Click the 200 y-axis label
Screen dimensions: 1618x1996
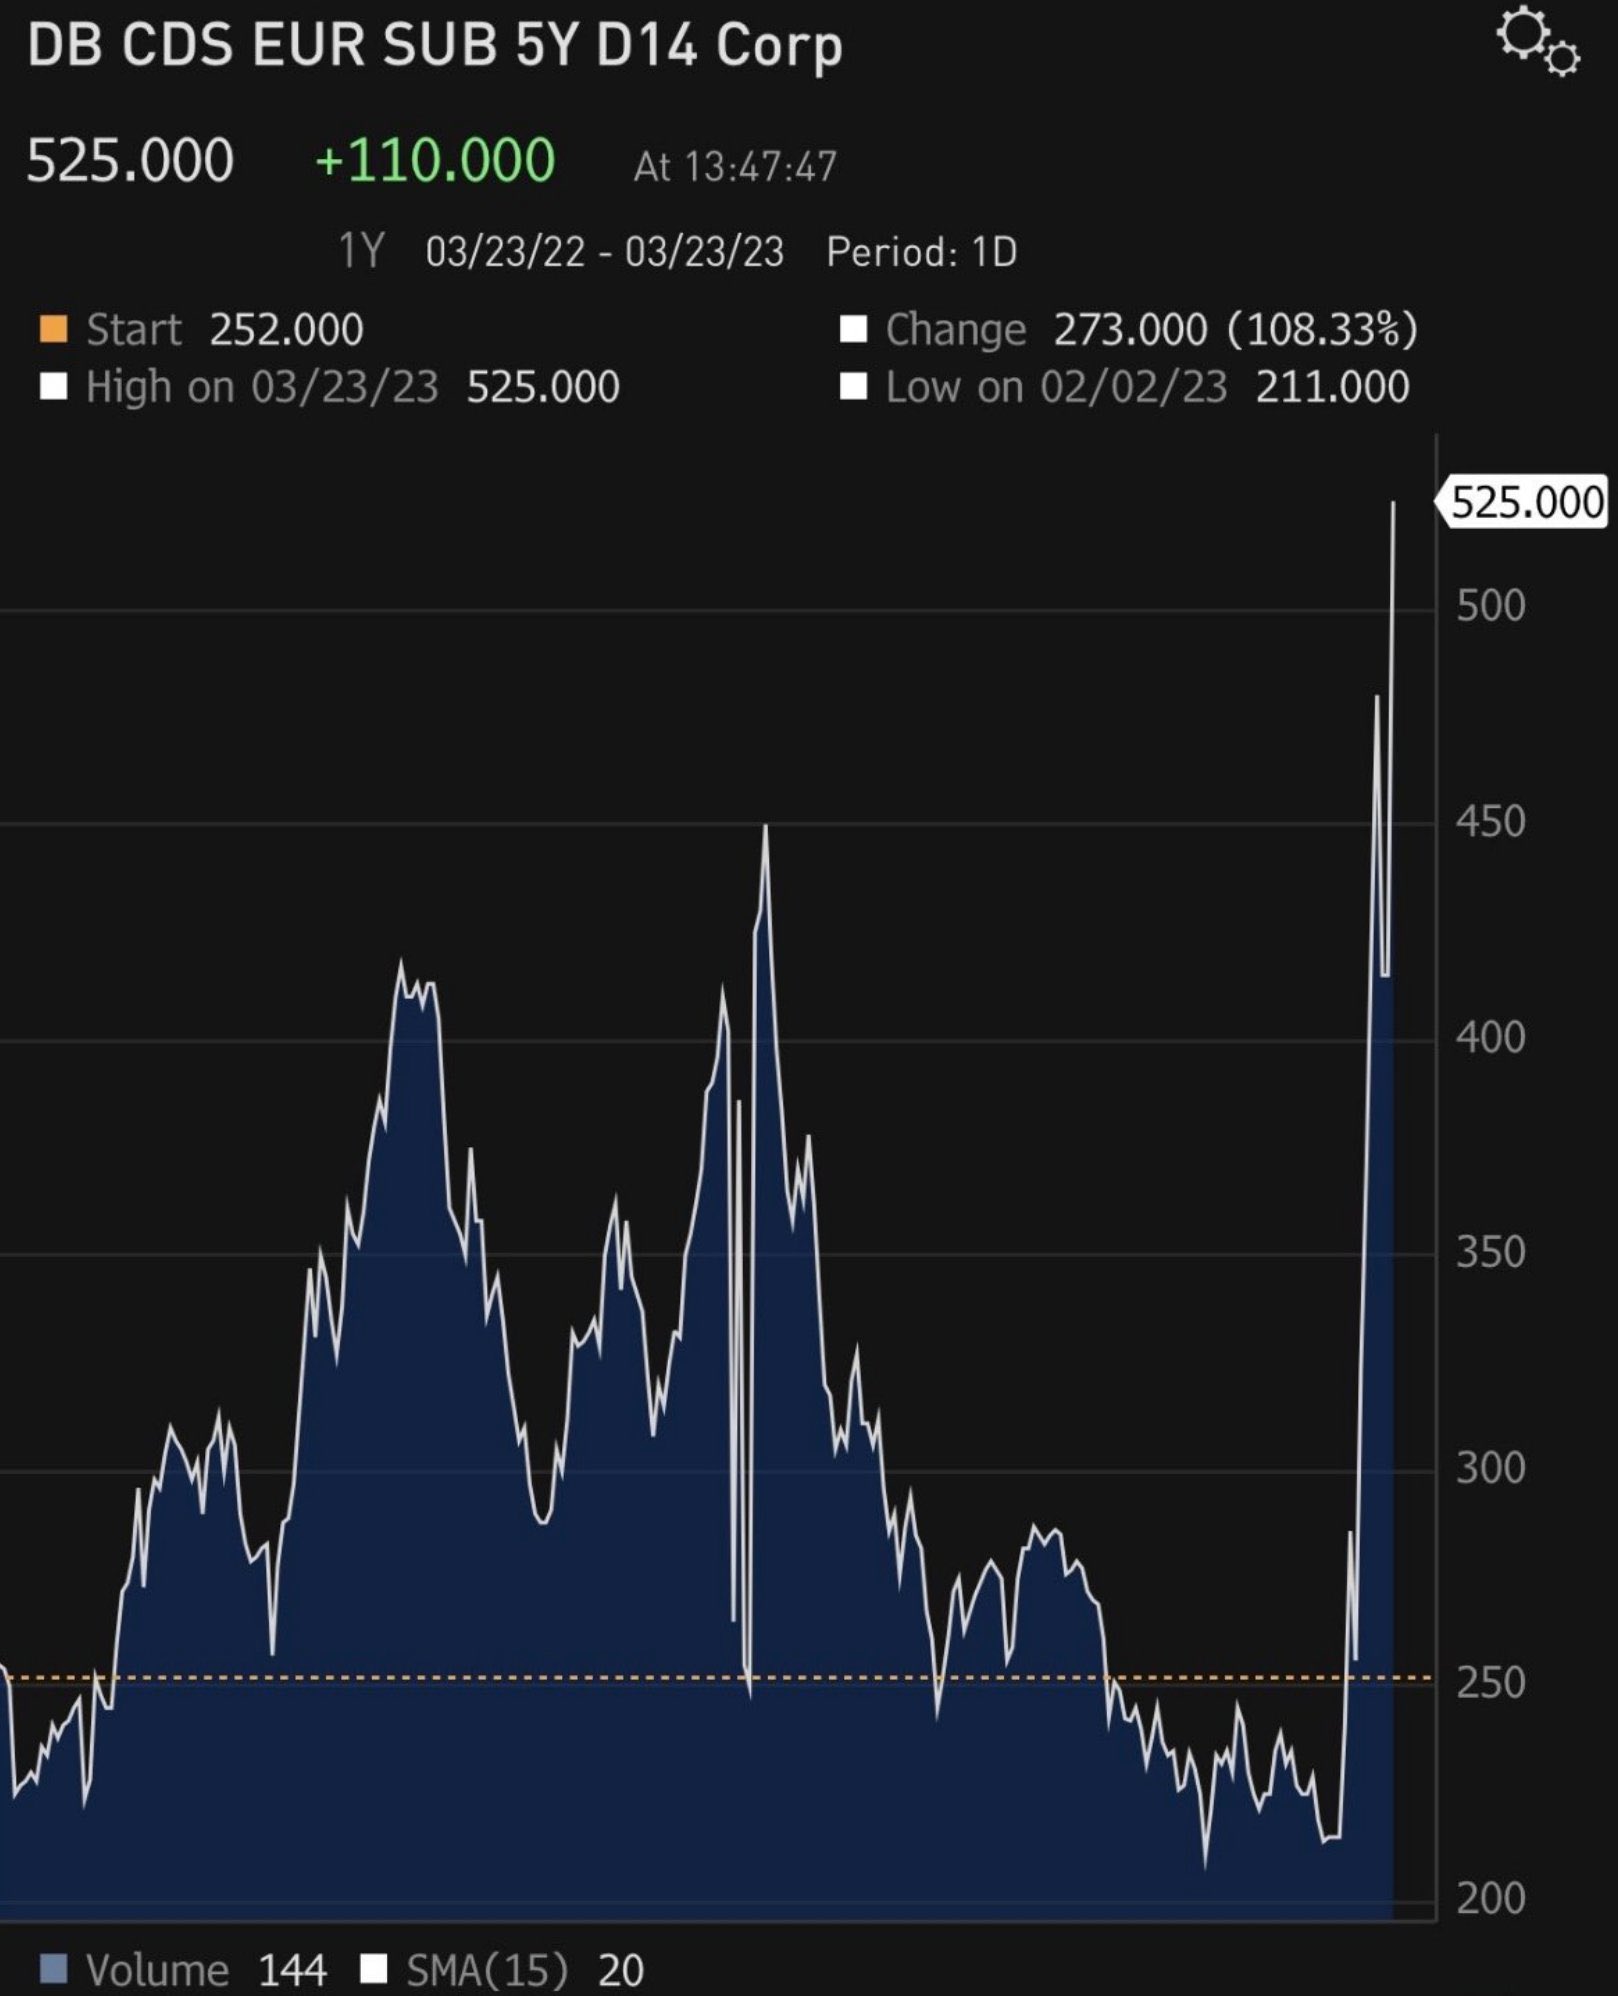(1490, 1899)
